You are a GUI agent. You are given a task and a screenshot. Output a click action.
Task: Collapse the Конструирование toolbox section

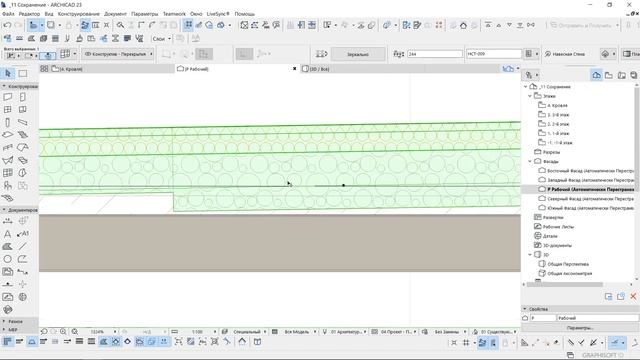tap(19, 86)
